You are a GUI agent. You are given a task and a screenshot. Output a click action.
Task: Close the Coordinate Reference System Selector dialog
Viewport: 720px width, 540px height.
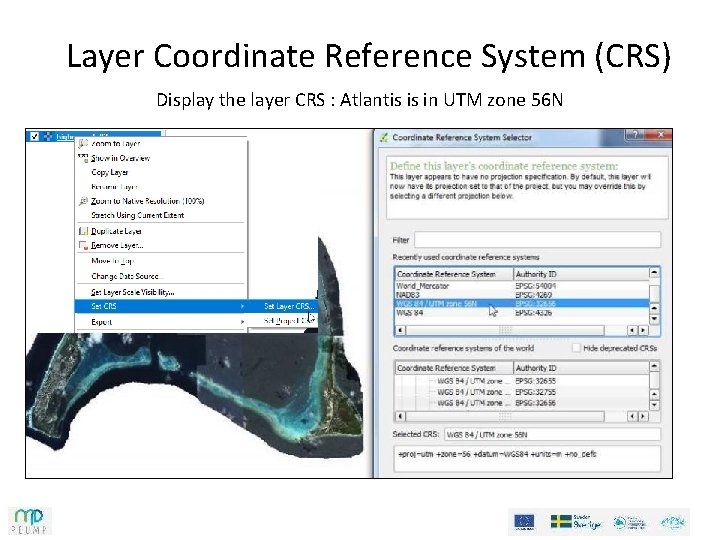[x=659, y=135]
